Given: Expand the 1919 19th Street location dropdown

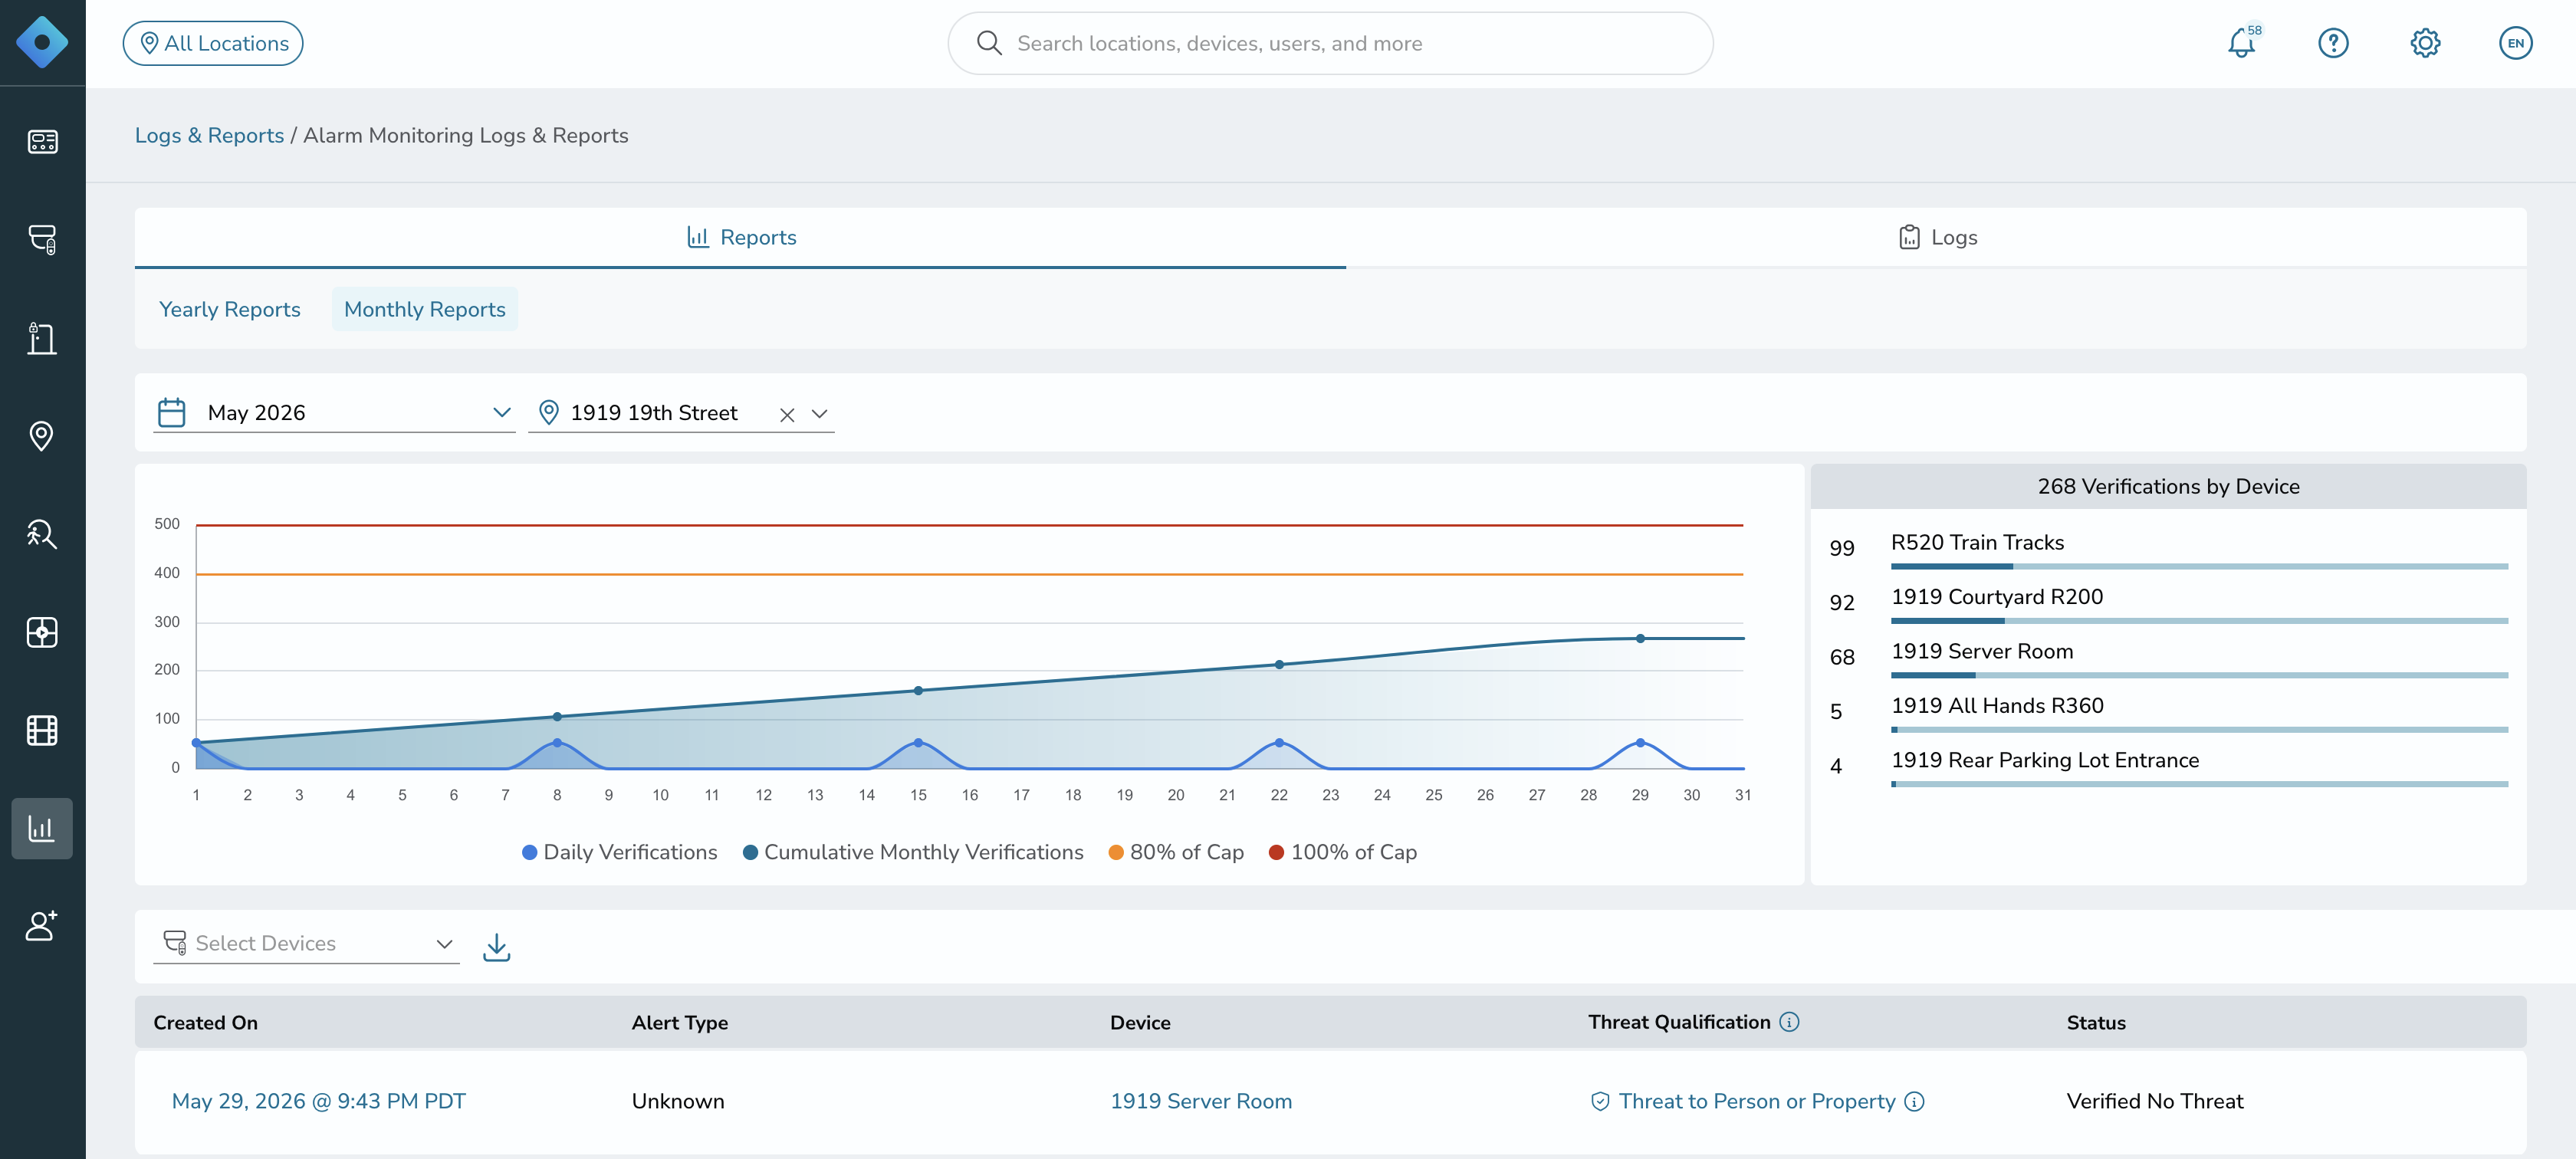Looking at the screenshot, I should pyautogui.click(x=819, y=414).
